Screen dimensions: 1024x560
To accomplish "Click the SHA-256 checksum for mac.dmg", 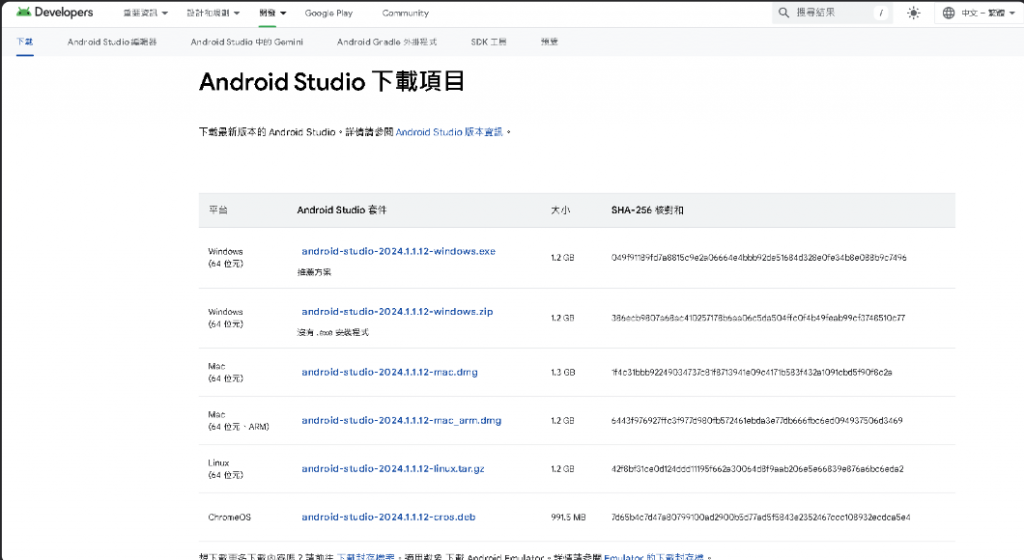I will pyautogui.click(x=752, y=372).
